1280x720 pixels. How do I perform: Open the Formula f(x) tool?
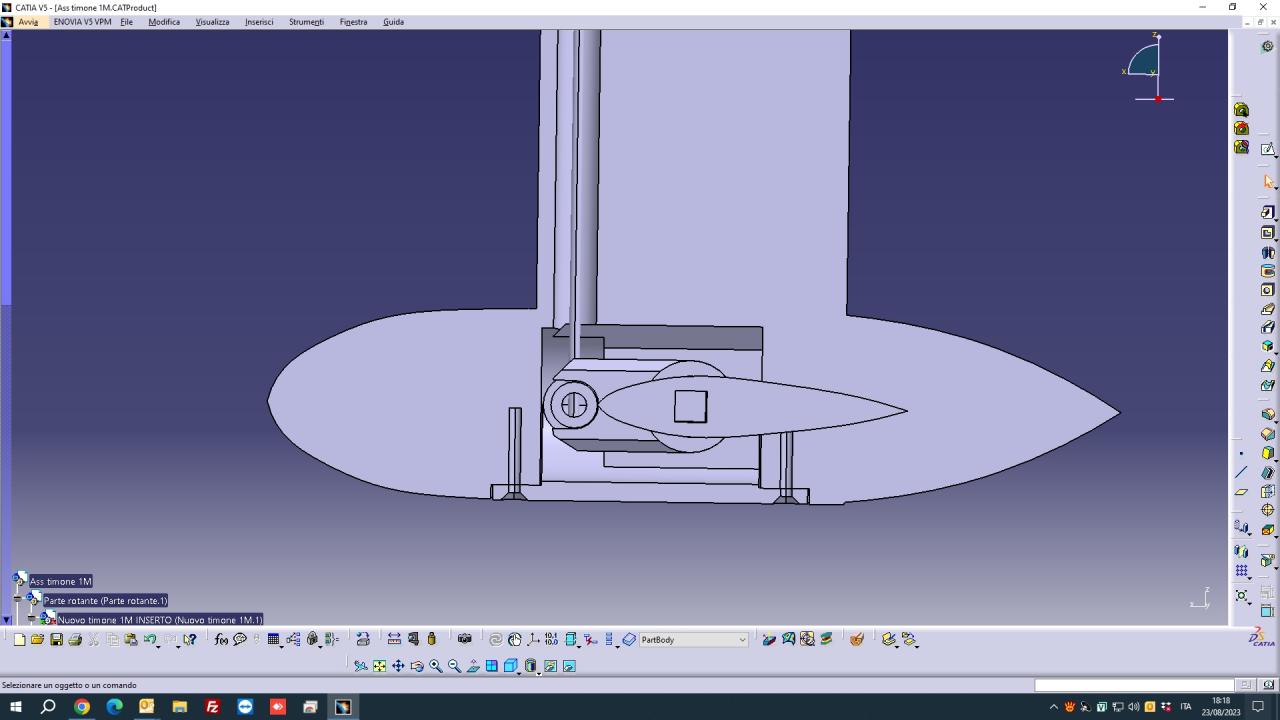coord(221,640)
